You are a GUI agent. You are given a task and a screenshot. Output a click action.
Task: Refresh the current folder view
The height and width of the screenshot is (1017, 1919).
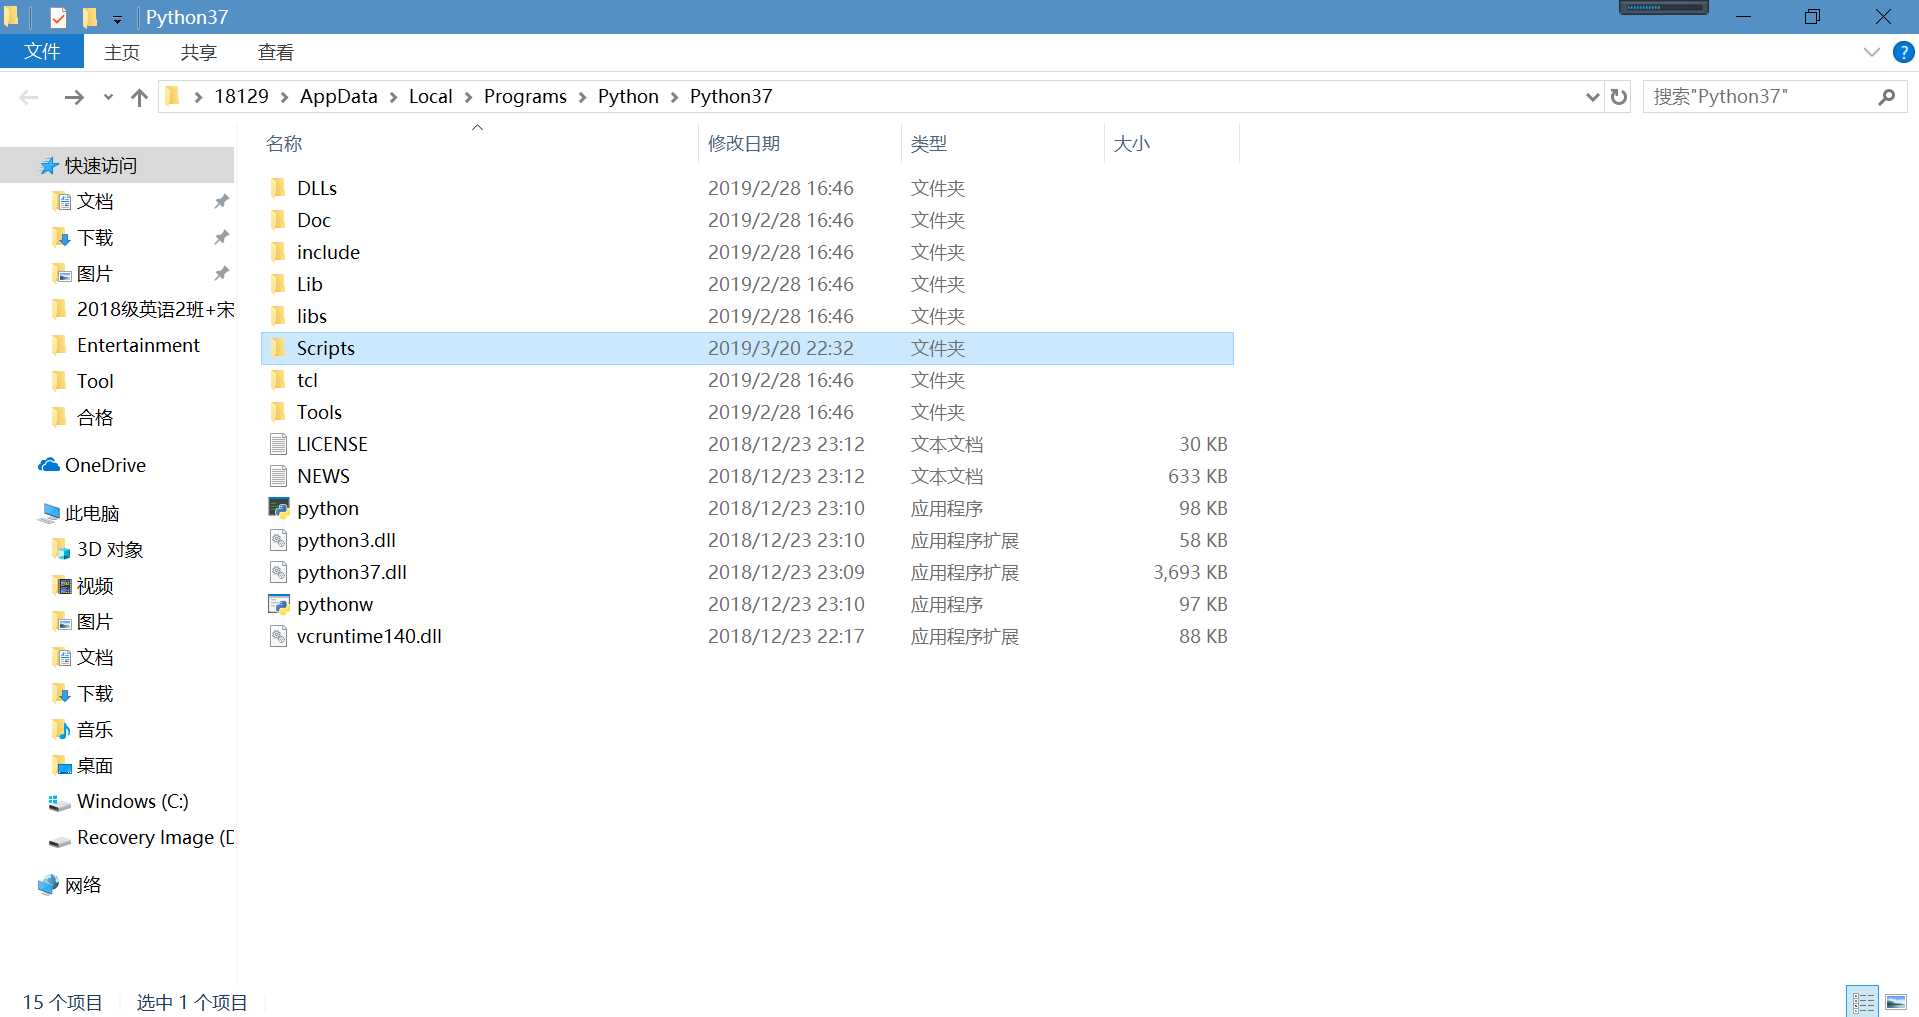pos(1619,97)
